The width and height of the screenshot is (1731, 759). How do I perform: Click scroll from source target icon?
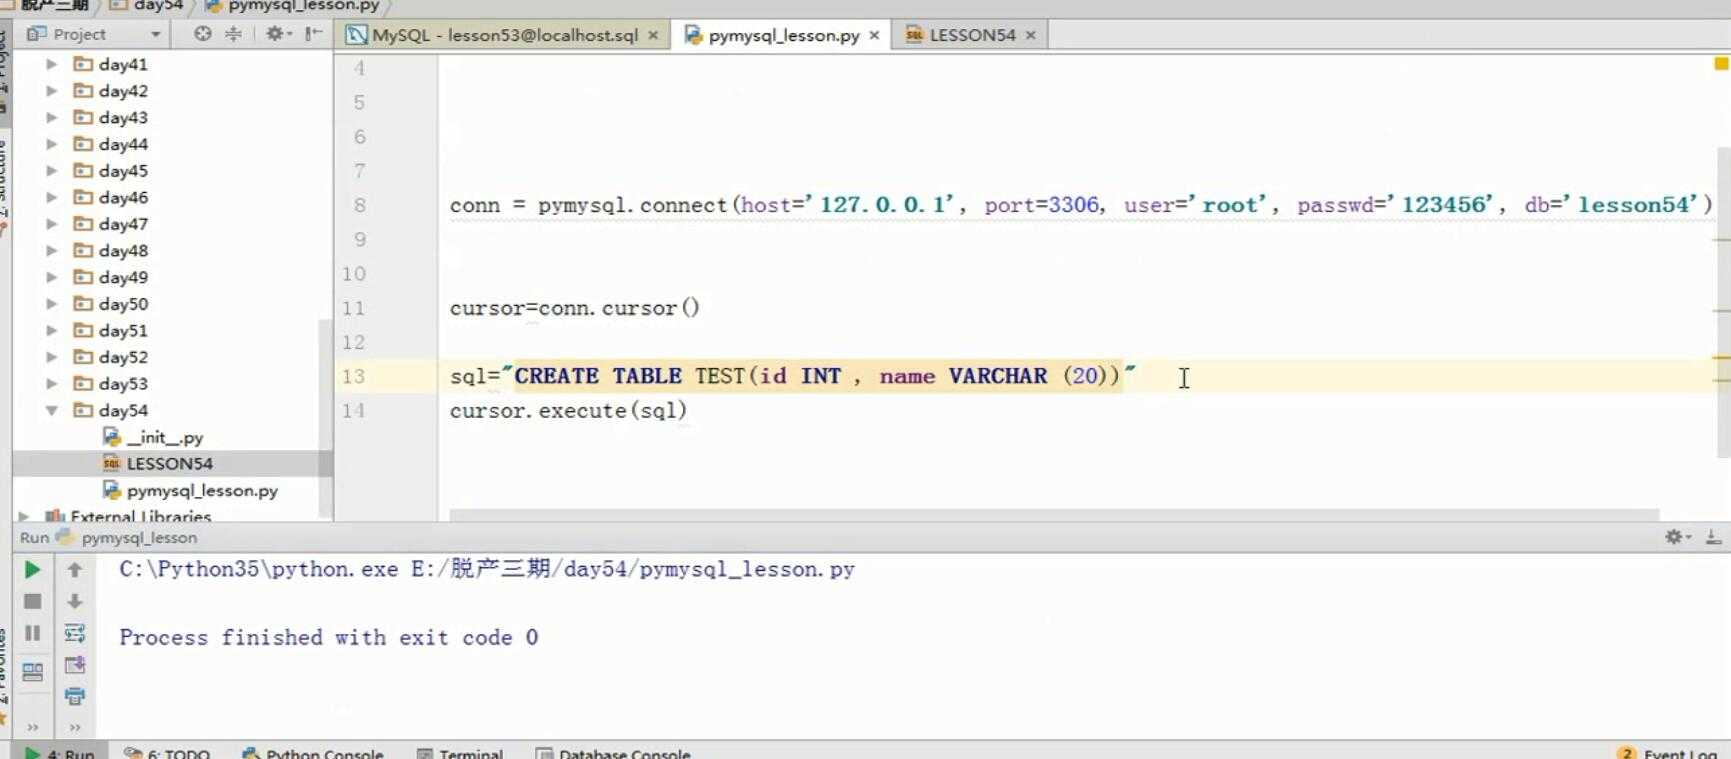203,34
